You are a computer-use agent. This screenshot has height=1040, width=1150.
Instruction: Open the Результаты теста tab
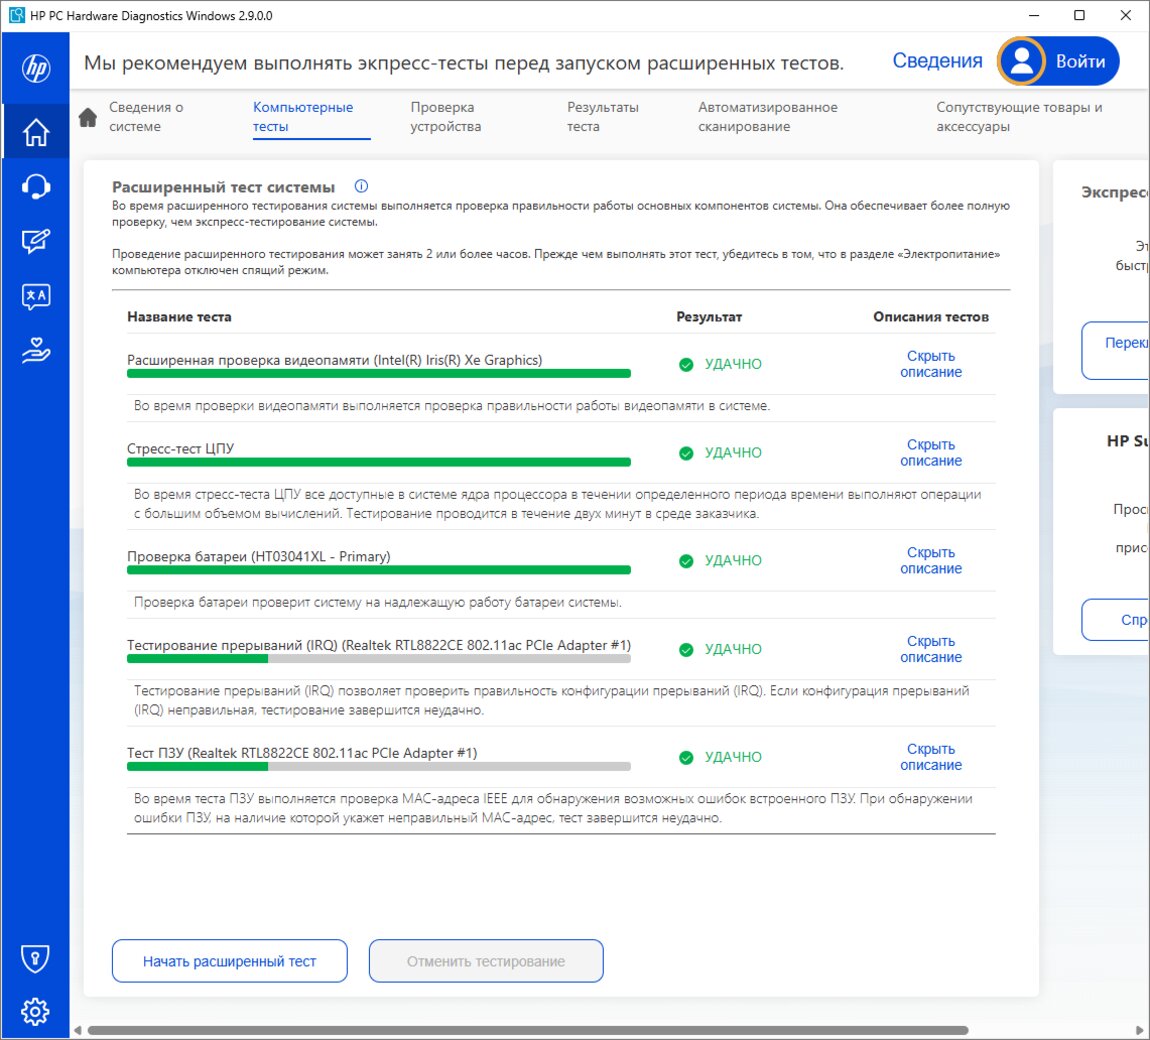point(602,117)
